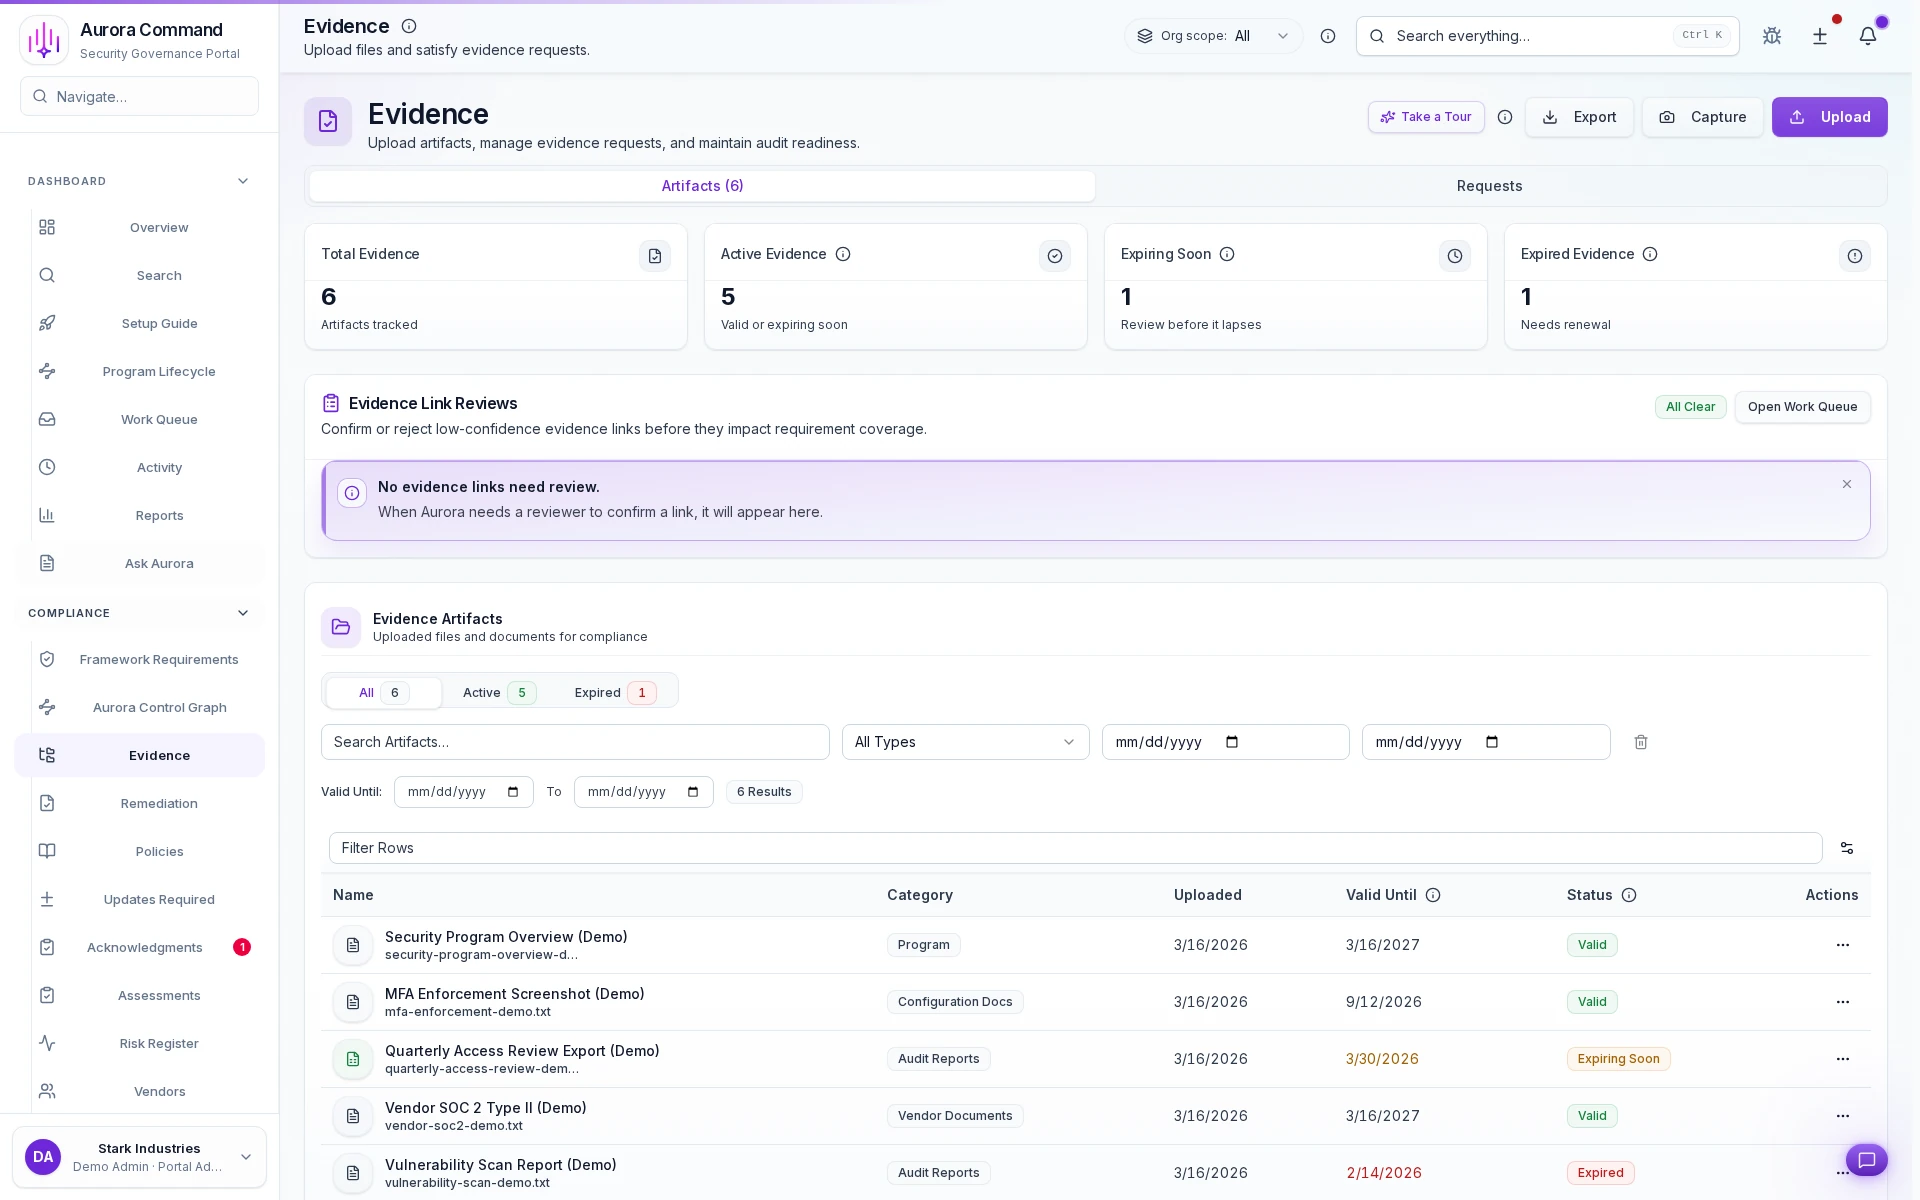The image size is (1920, 1200).
Task: Collapse the Dashboard sidebar section
Action: pos(242,181)
